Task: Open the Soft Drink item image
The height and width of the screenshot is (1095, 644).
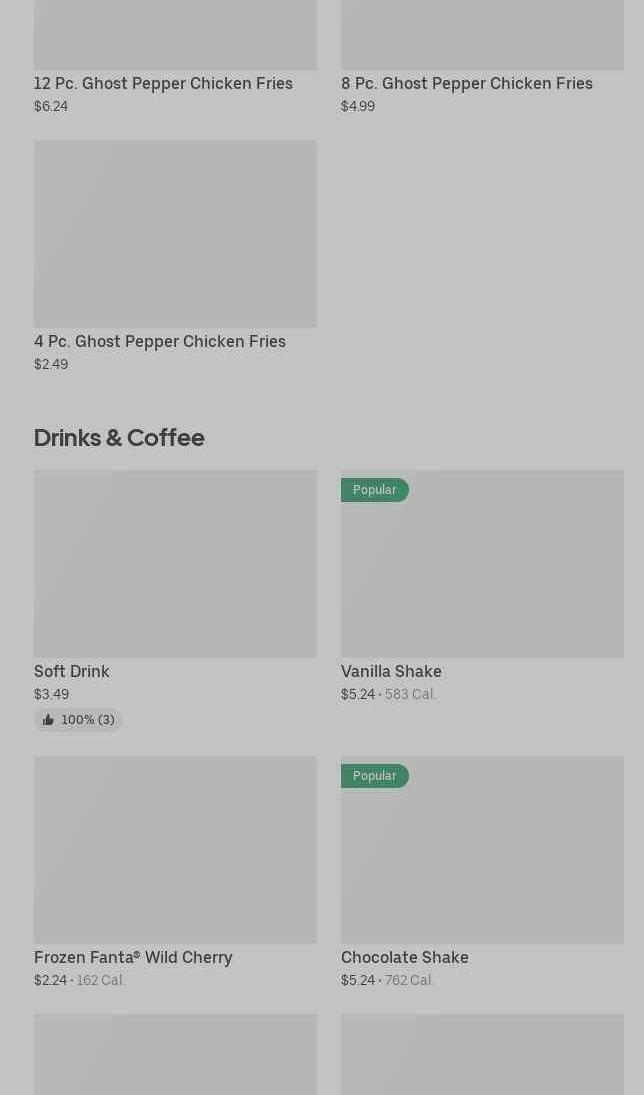Action: [175, 564]
